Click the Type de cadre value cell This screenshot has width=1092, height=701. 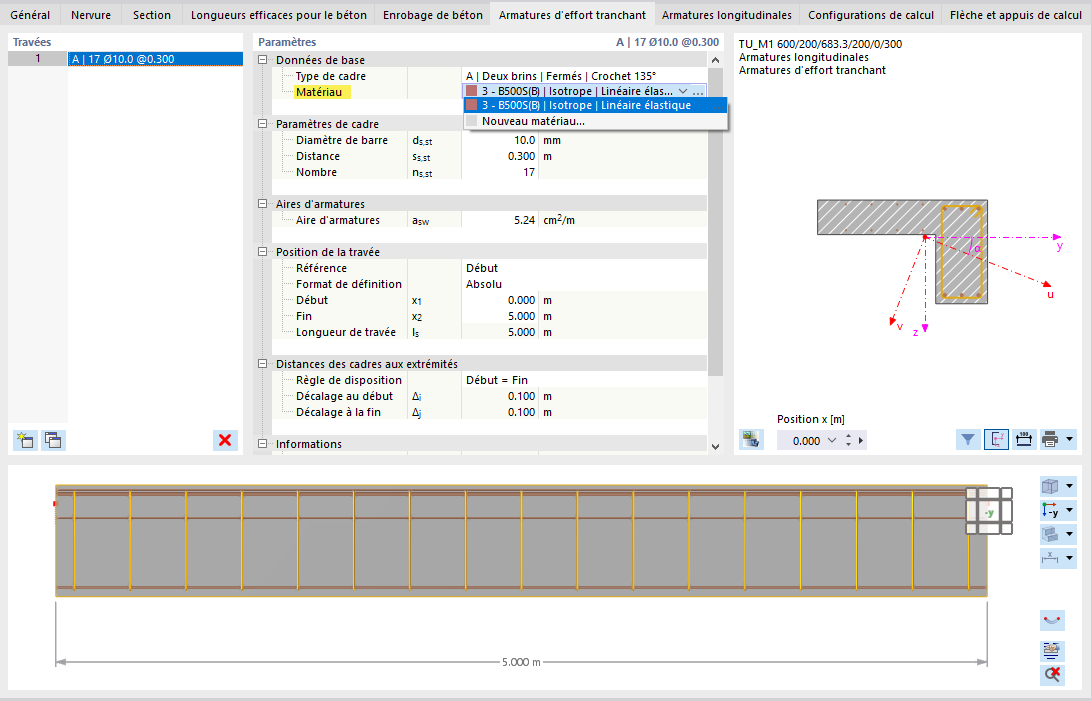[584, 76]
